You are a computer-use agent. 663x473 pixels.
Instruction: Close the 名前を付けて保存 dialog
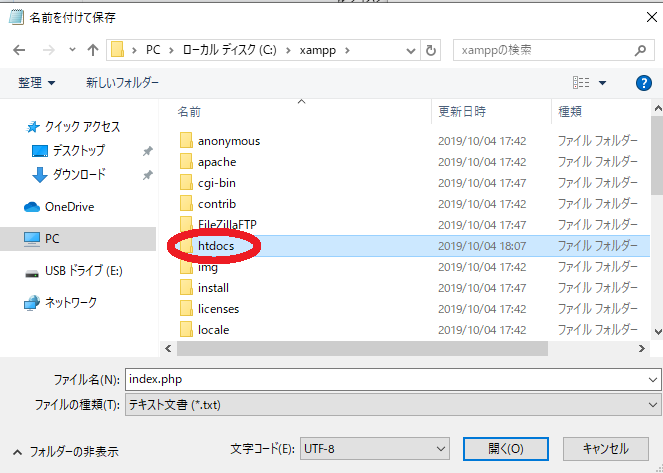652,17
